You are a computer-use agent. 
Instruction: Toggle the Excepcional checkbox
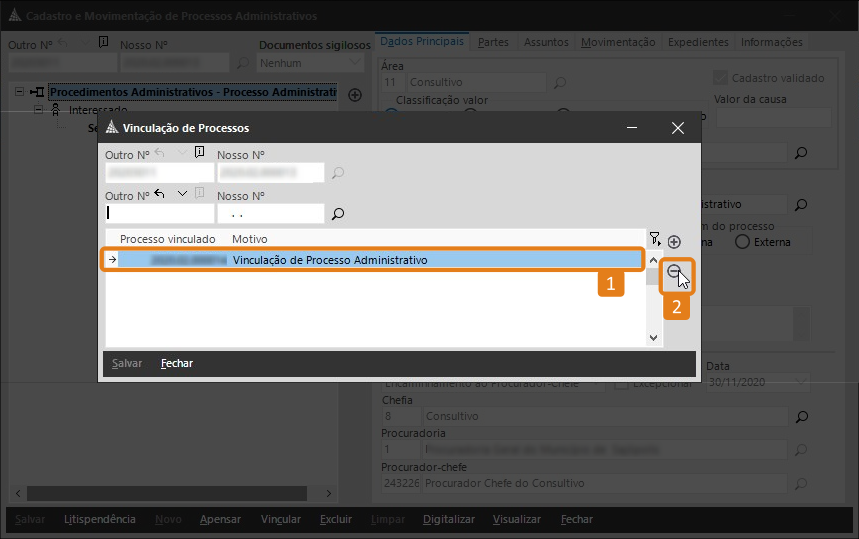(621, 383)
